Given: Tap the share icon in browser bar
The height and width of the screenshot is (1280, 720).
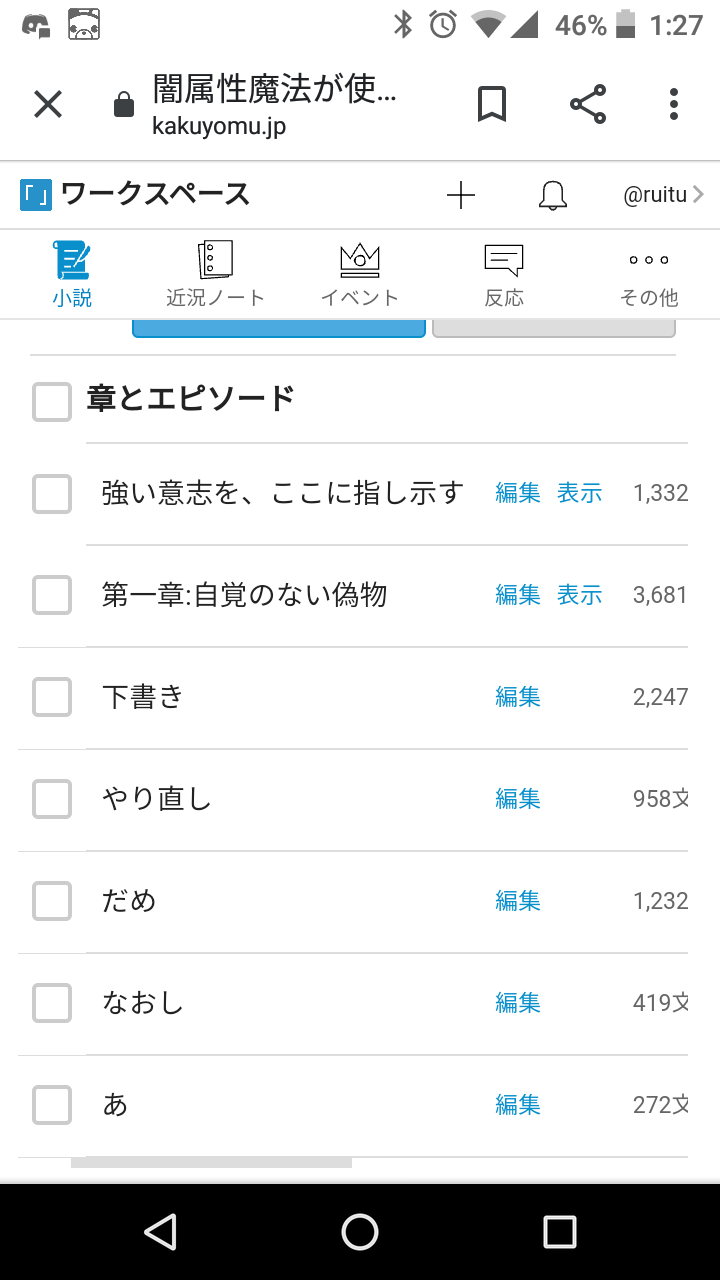Looking at the screenshot, I should pos(588,104).
